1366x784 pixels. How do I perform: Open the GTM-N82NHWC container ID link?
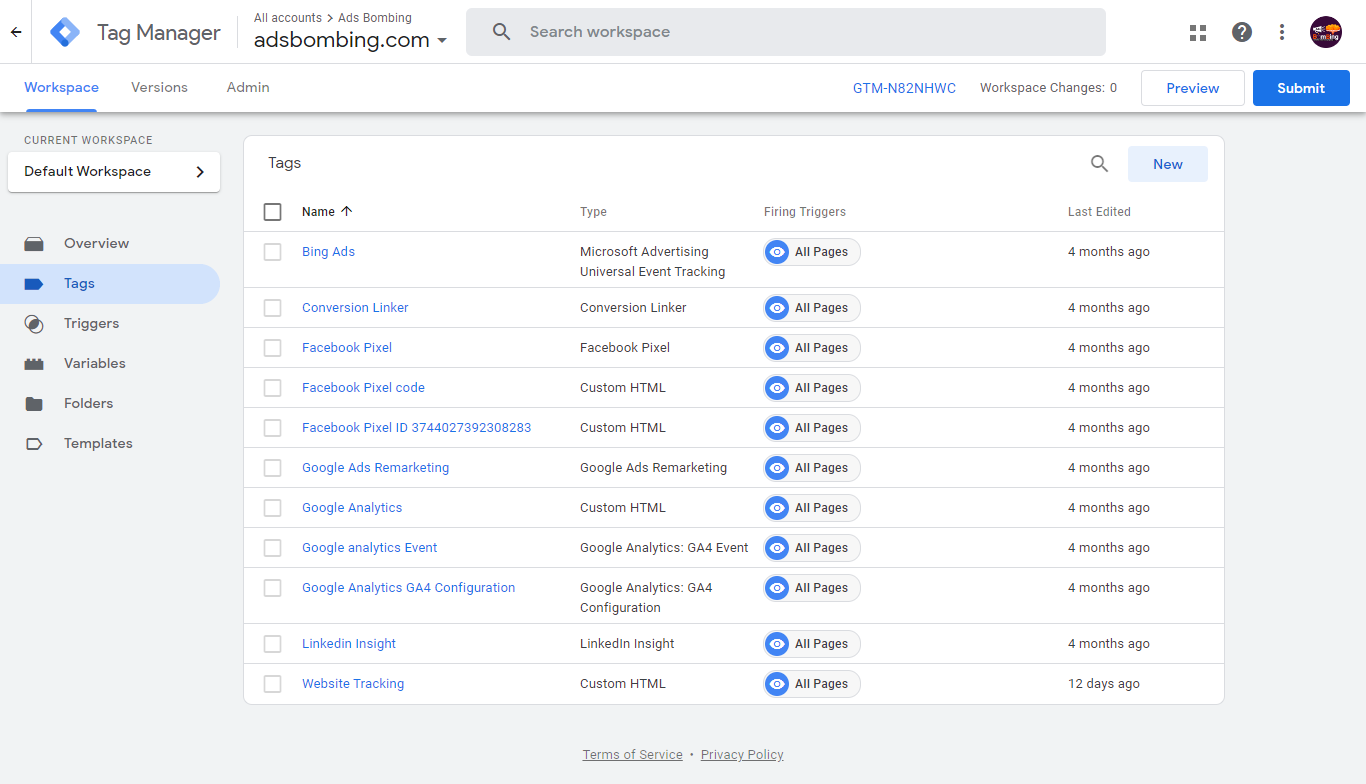coord(905,87)
